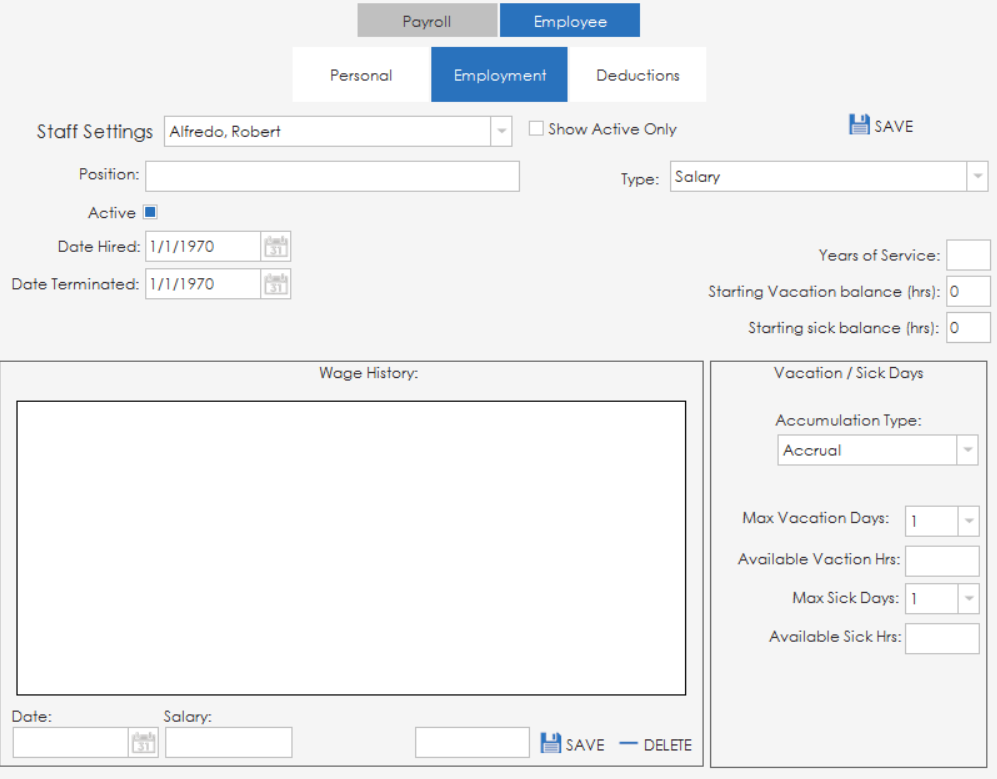Image resolution: width=997 pixels, height=779 pixels.
Task: Click the Vacation / Sick Days heading
Action: point(848,373)
